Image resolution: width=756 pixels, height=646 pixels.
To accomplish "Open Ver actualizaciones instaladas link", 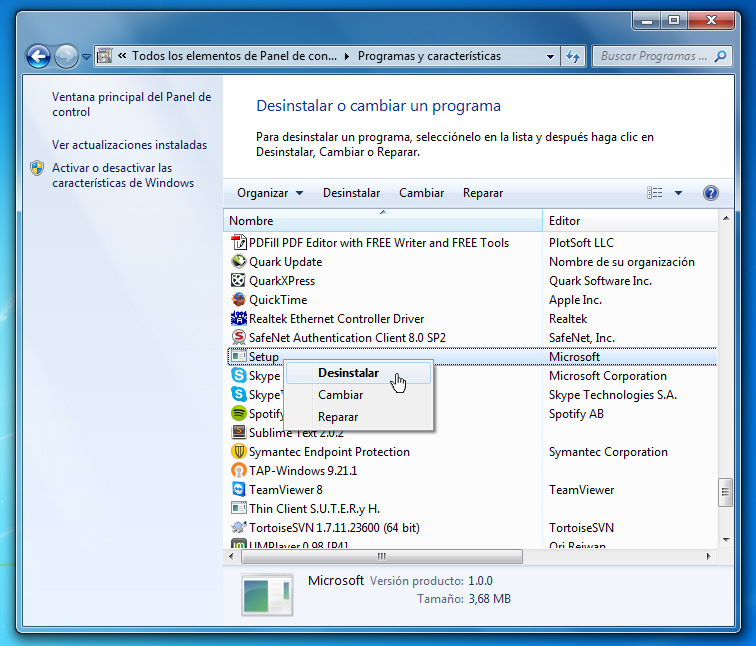I will point(129,145).
